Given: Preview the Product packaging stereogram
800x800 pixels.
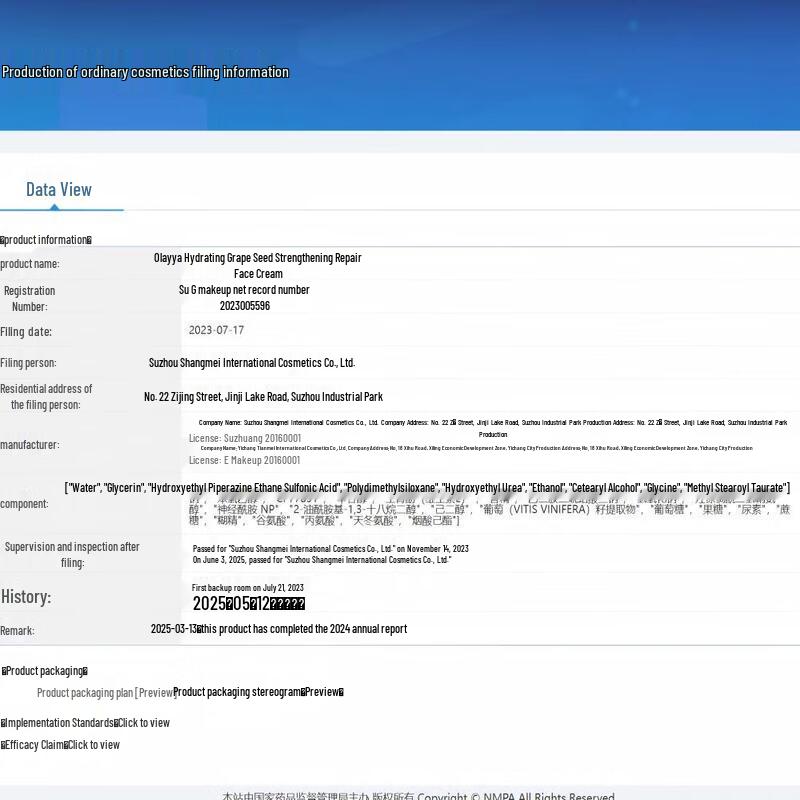Looking at the screenshot, I should point(258,692).
